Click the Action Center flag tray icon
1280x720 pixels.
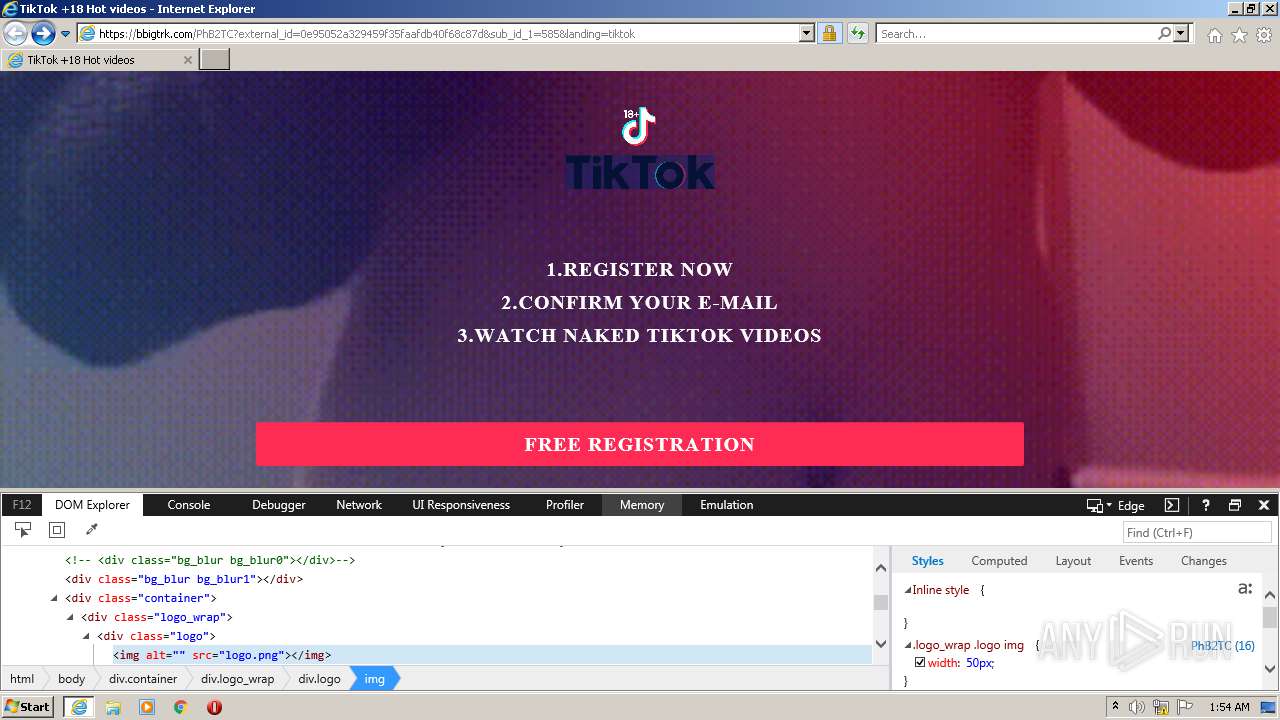[x=1185, y=707]
